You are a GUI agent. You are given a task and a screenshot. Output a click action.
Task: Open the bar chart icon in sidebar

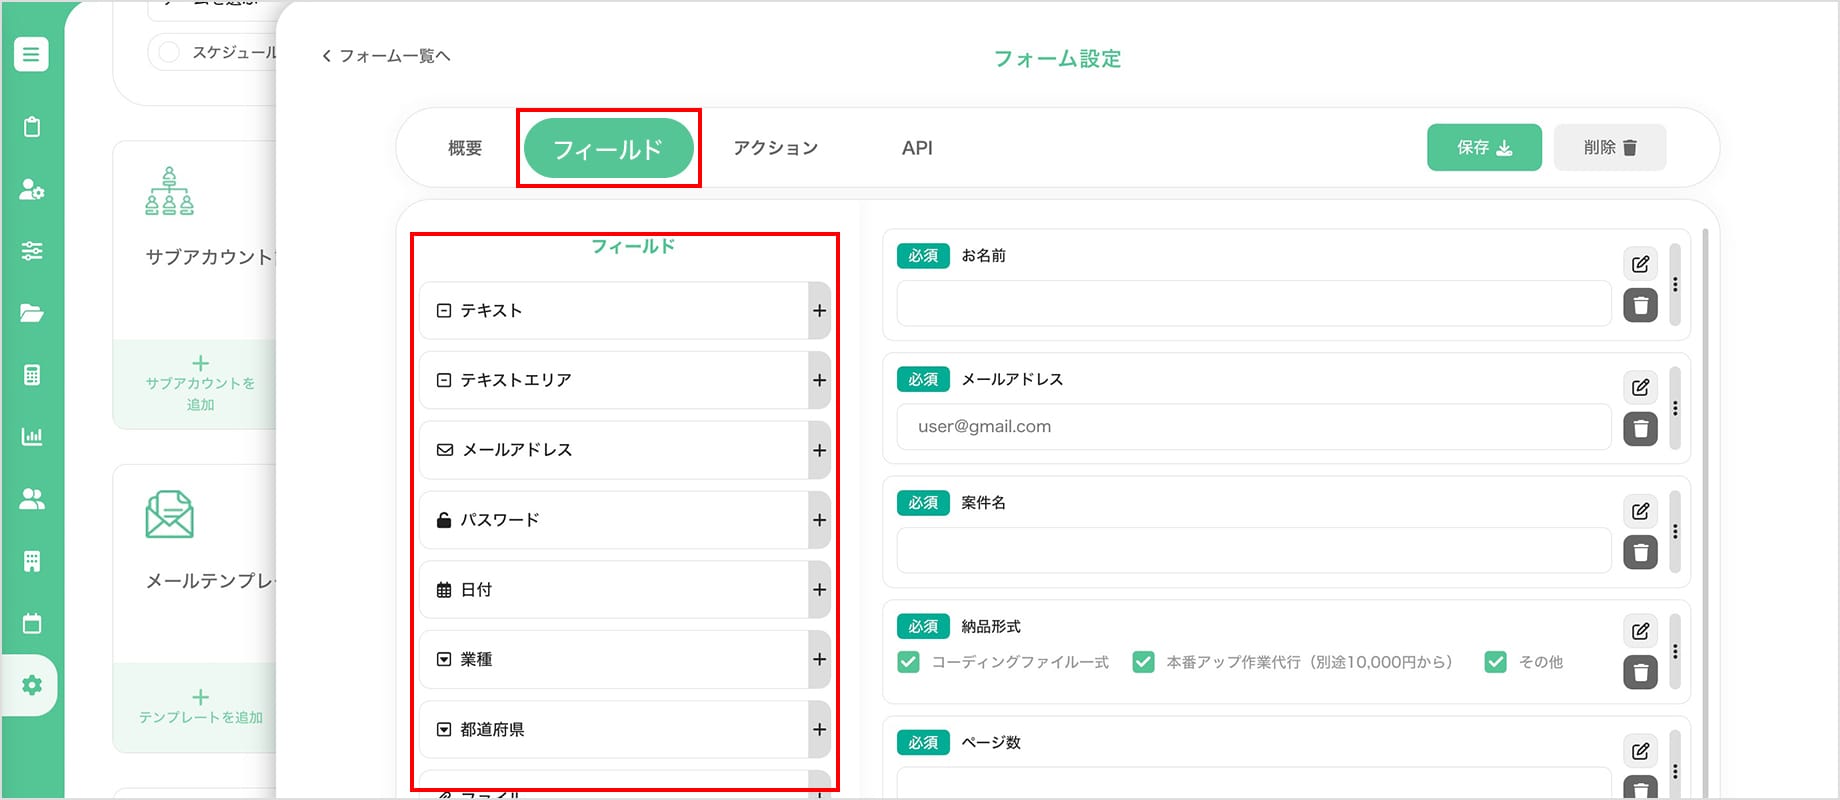(32, 437)
